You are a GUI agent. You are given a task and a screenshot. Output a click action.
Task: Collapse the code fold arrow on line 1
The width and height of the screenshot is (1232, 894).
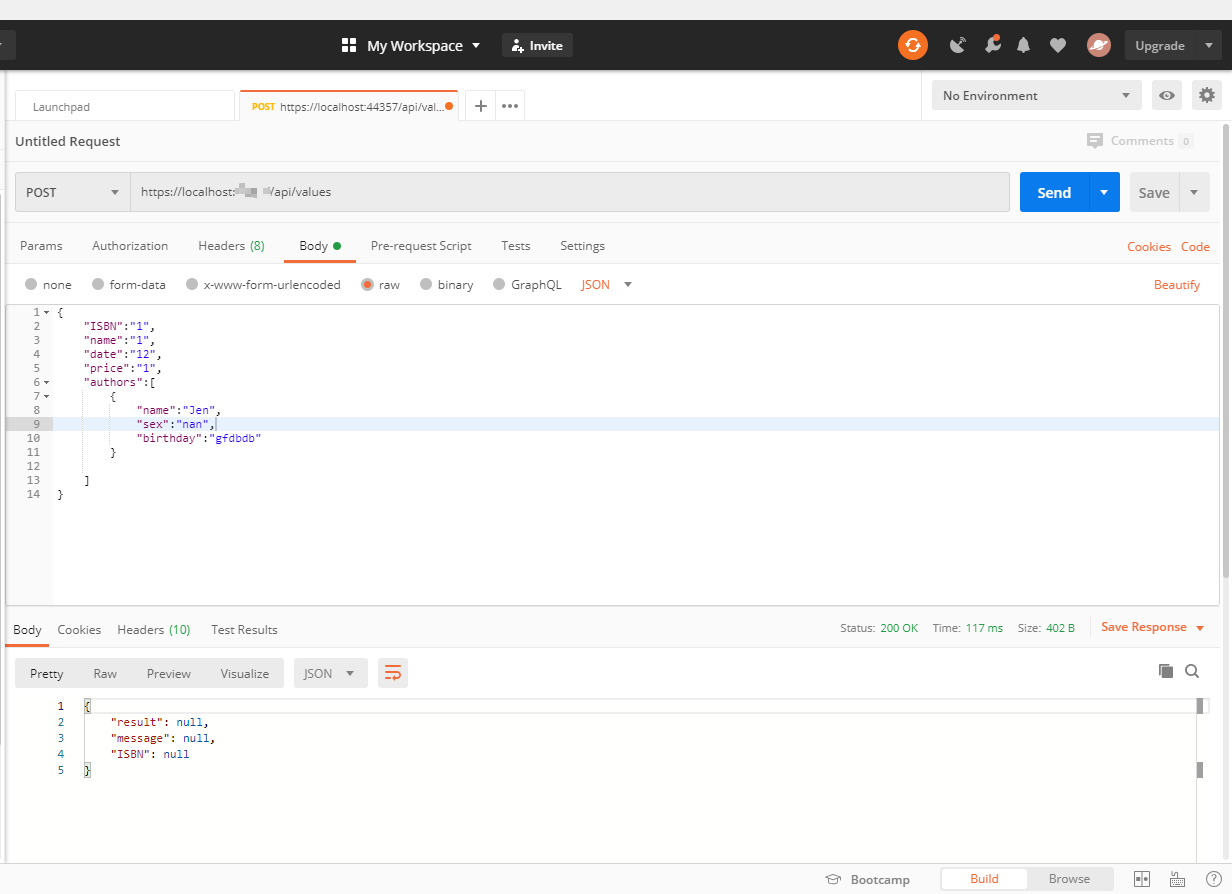pos(46,312)
